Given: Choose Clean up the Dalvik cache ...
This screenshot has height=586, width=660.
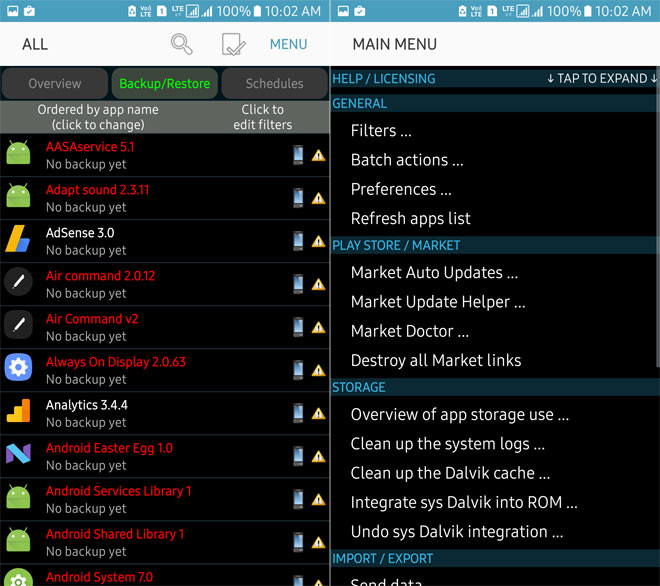Looking at the screenshot, I should (x=494, y=473).
